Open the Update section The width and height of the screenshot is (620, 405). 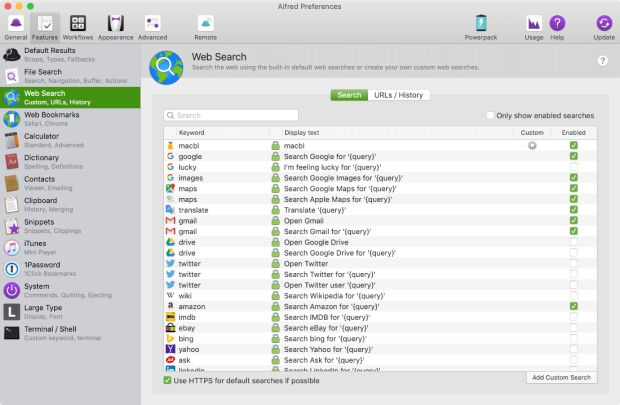604,28
